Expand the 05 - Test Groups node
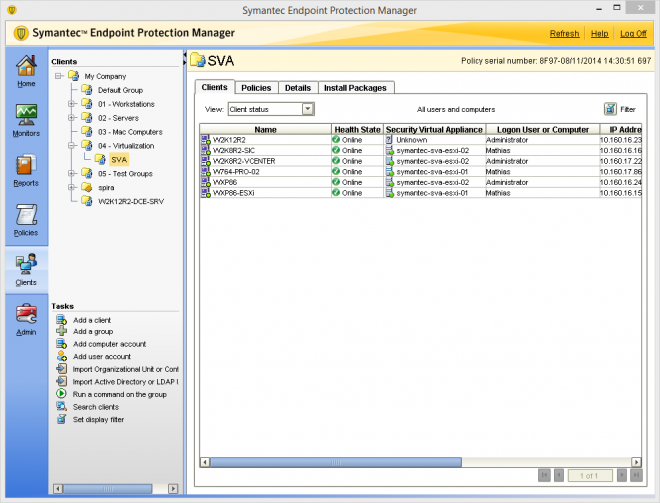Image resolution: width=660 pixels, height=503 pixels. (72, 173)
